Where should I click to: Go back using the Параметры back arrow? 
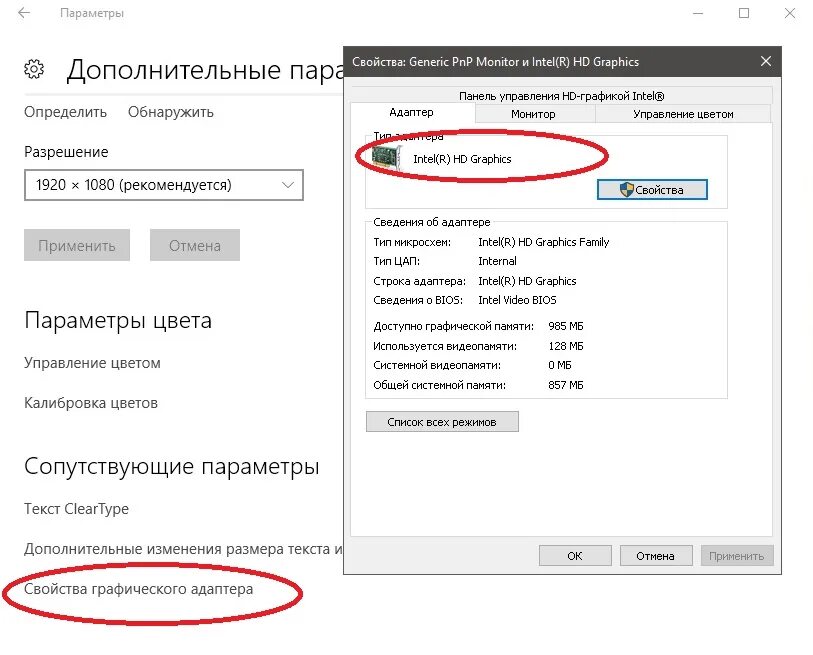click(24, 13)
